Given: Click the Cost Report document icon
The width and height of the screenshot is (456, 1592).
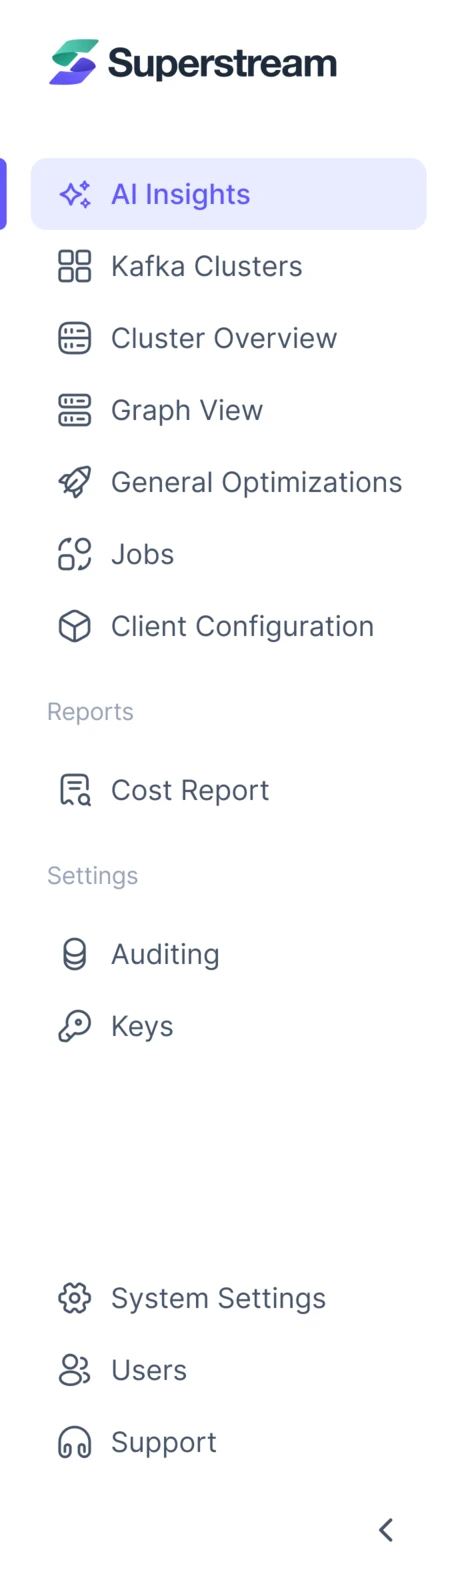Looking at the screenshot, I should point(75,790).
